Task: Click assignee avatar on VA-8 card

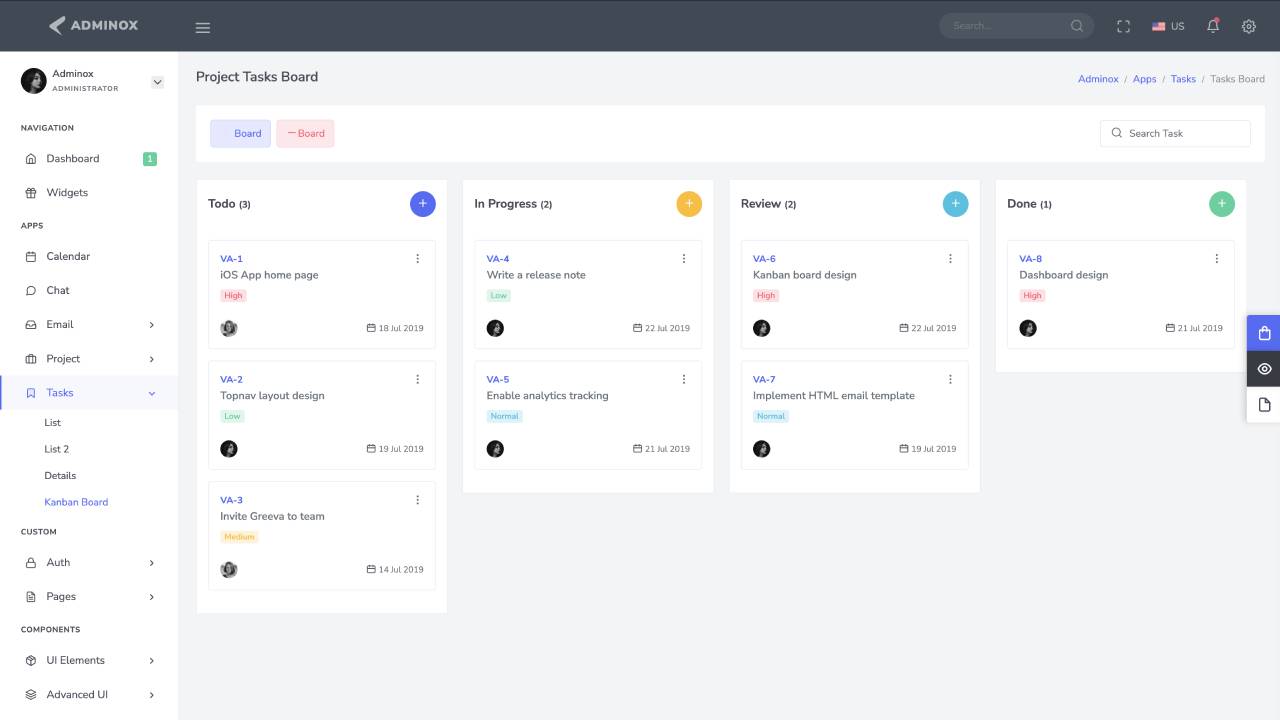Action: [x=1028, y=328]
